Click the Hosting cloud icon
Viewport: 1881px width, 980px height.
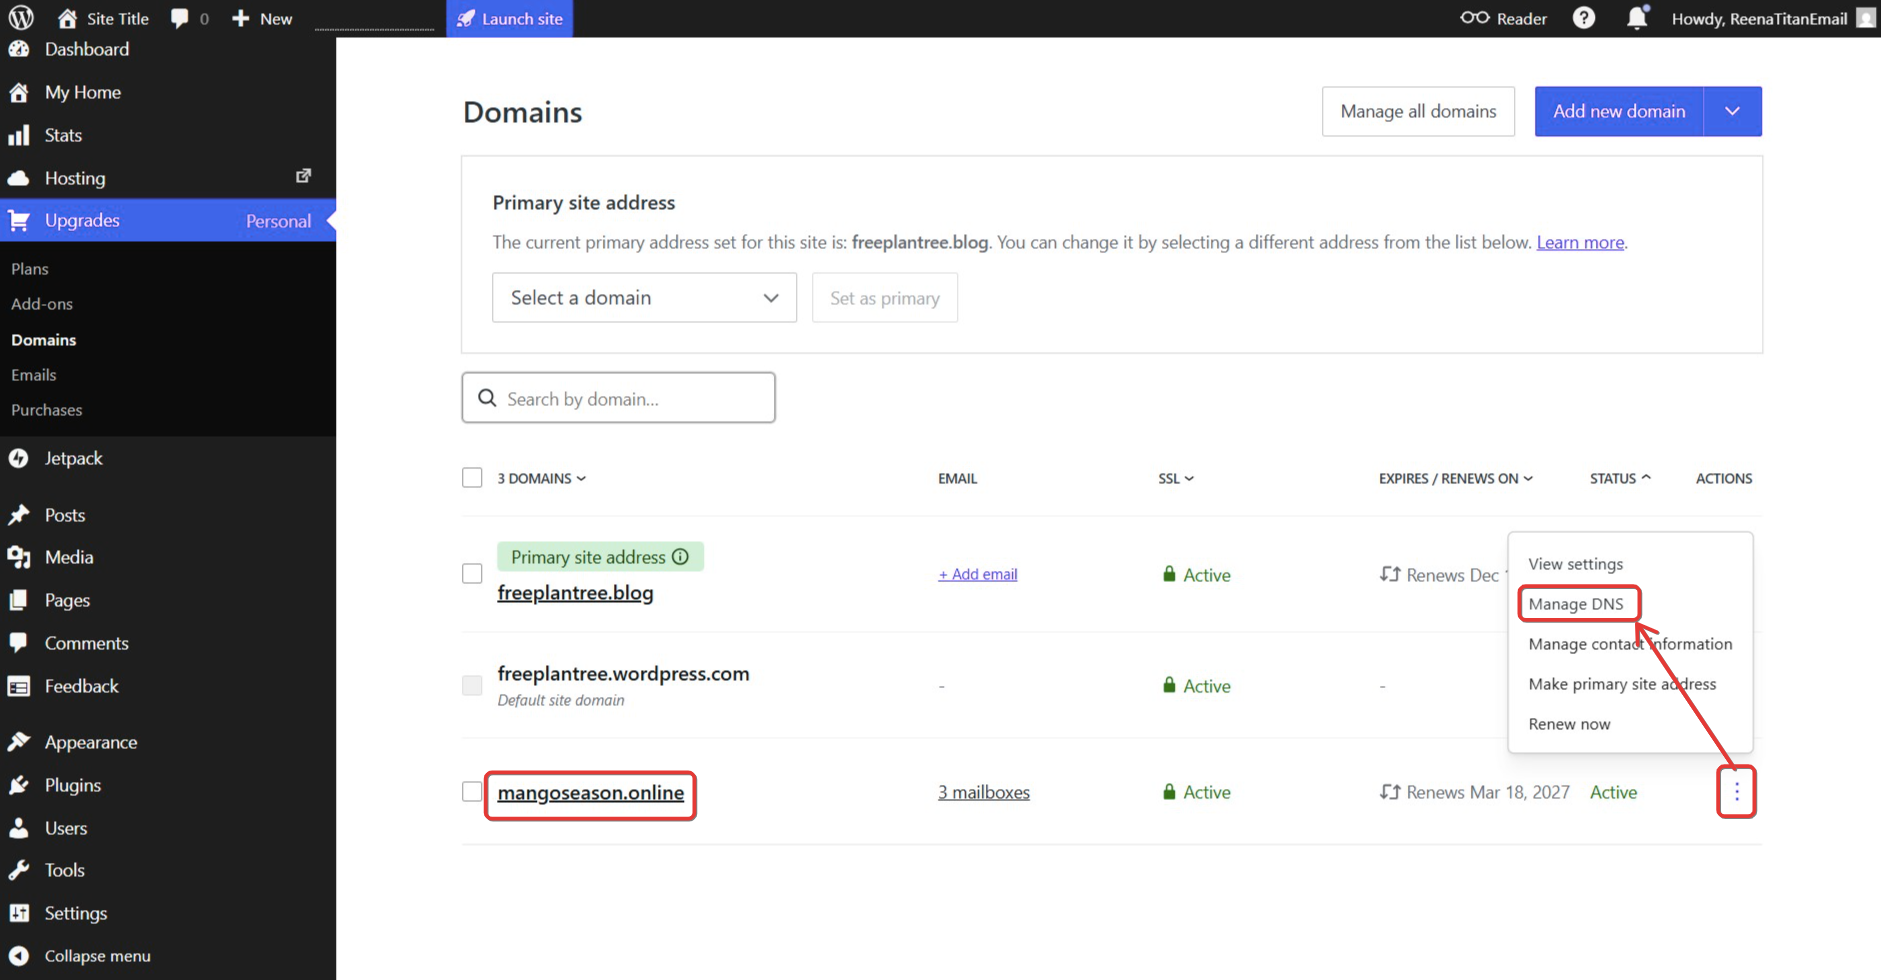coord(19,178)
